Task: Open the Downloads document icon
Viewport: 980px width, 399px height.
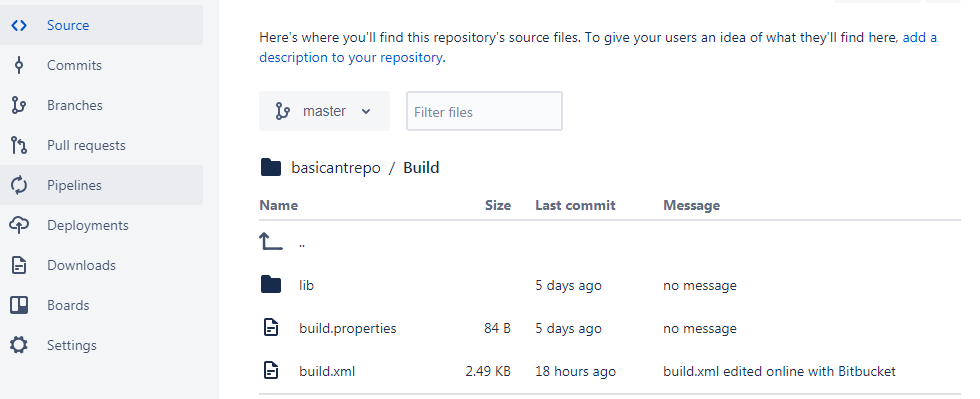Action: tap(19, 265)
